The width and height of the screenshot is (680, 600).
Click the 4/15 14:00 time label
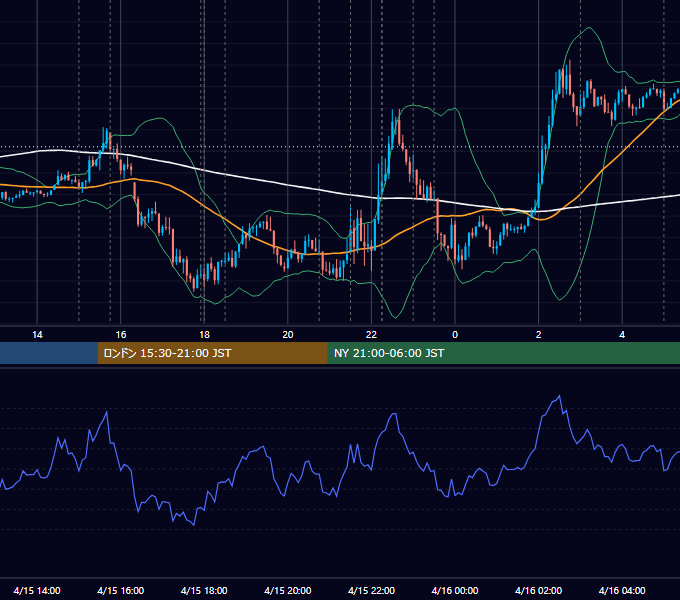coord(37,590)
